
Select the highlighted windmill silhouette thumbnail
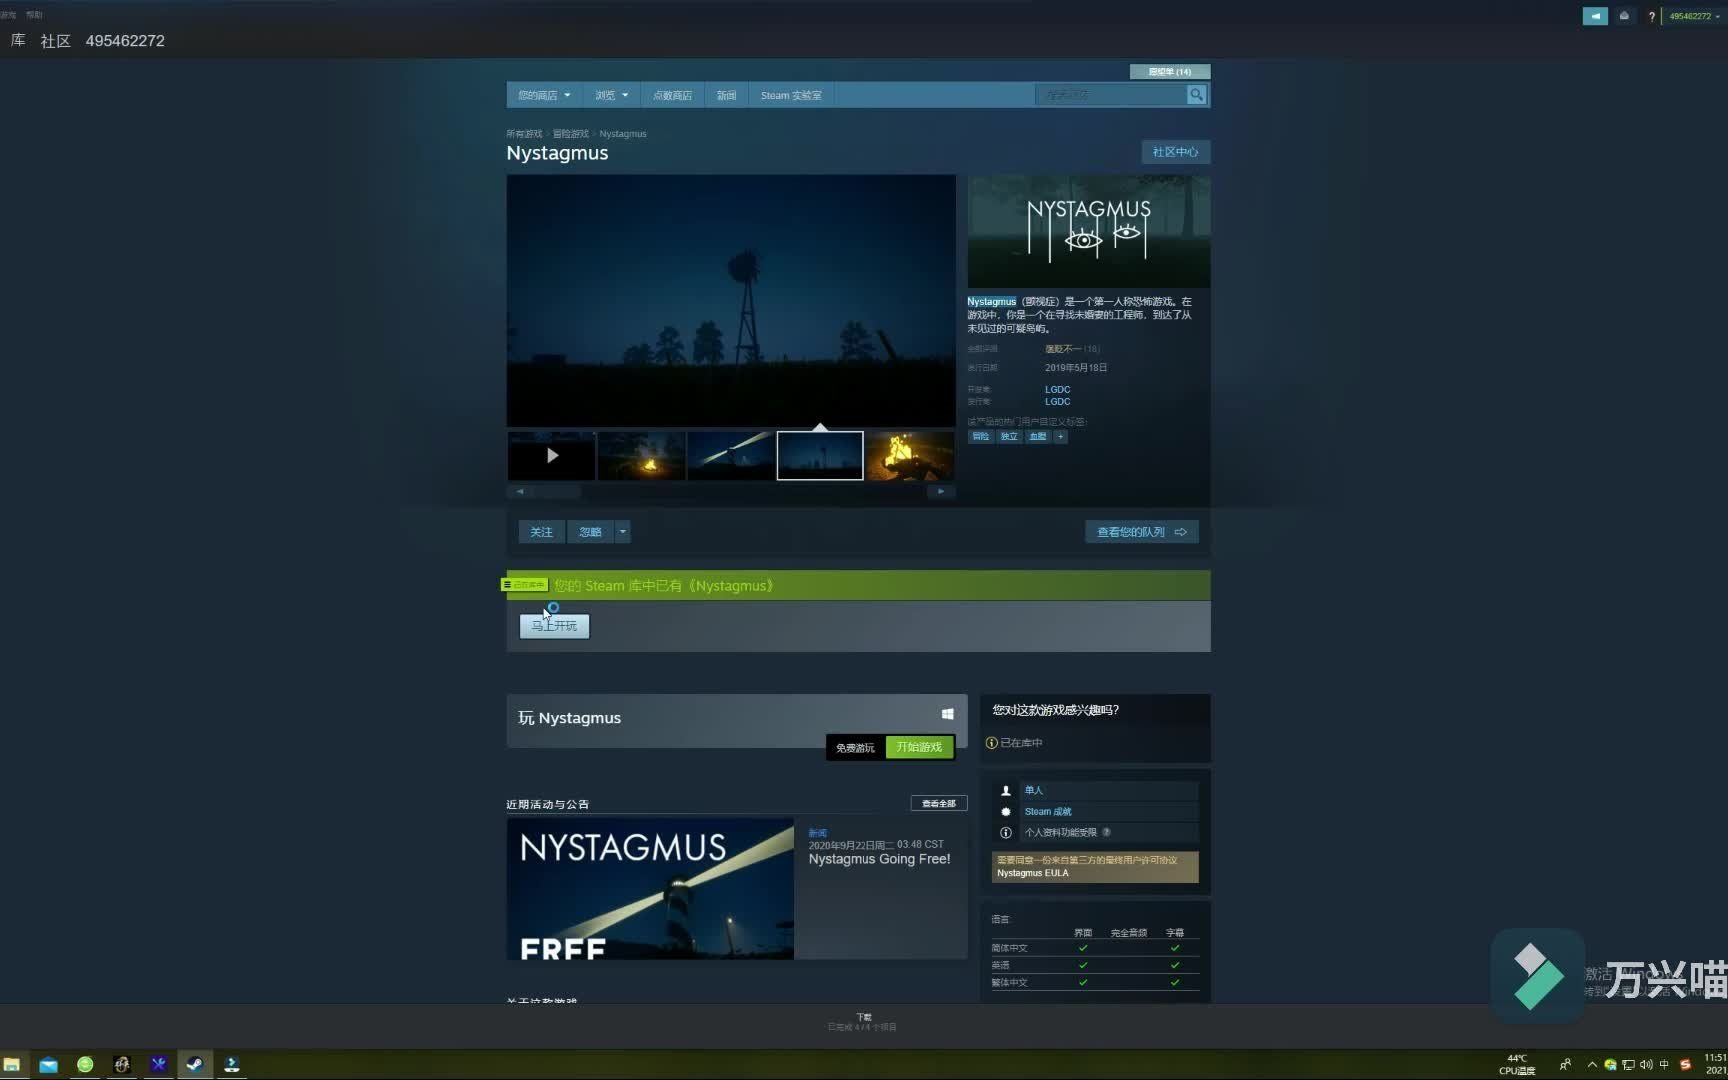point(820,456)
